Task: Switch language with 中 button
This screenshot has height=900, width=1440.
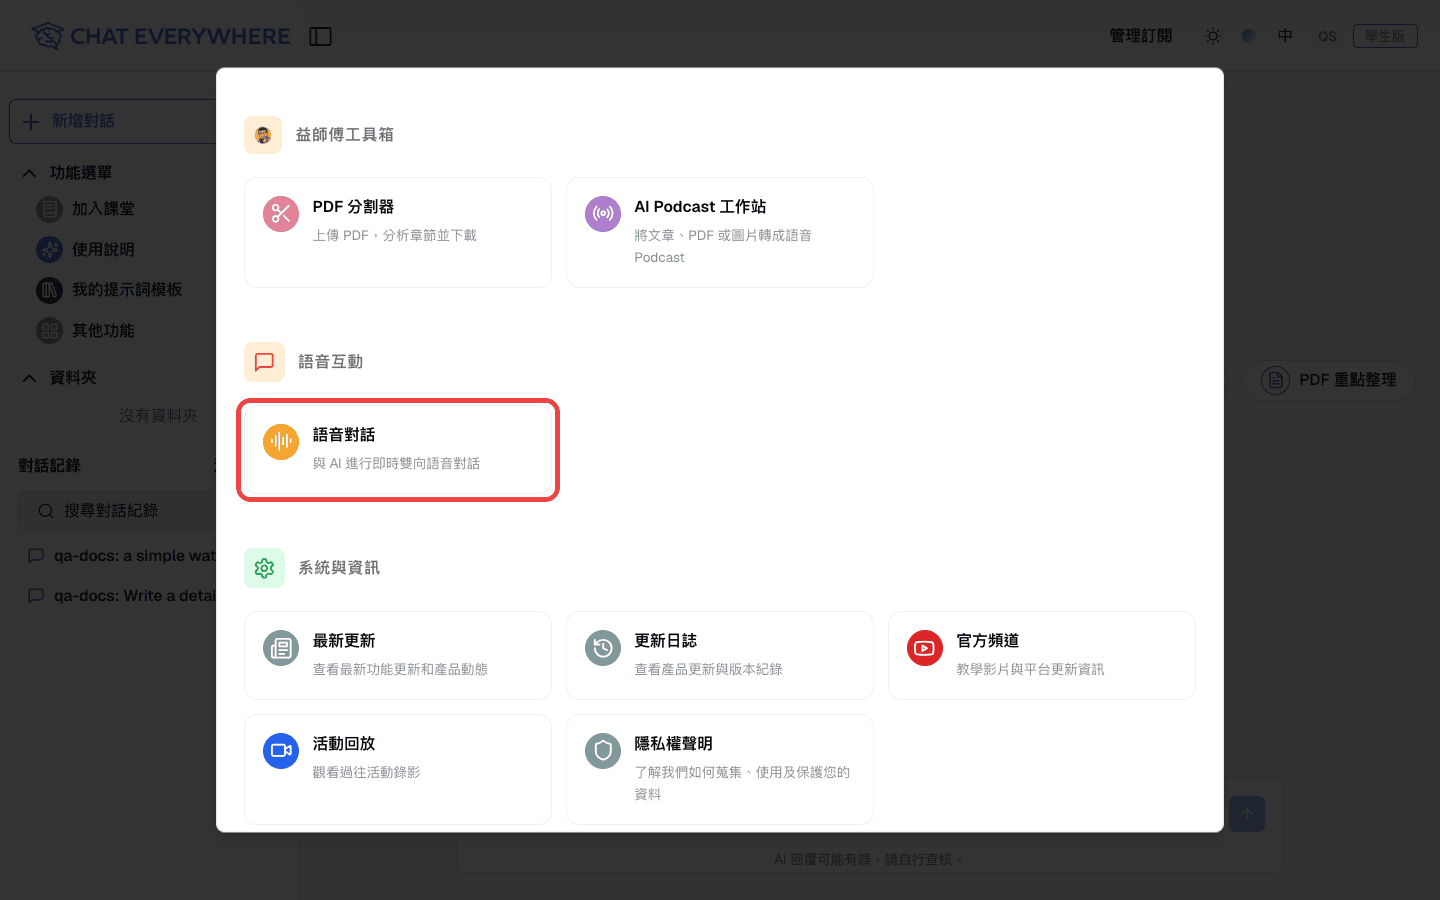Action: point(1285,36)
